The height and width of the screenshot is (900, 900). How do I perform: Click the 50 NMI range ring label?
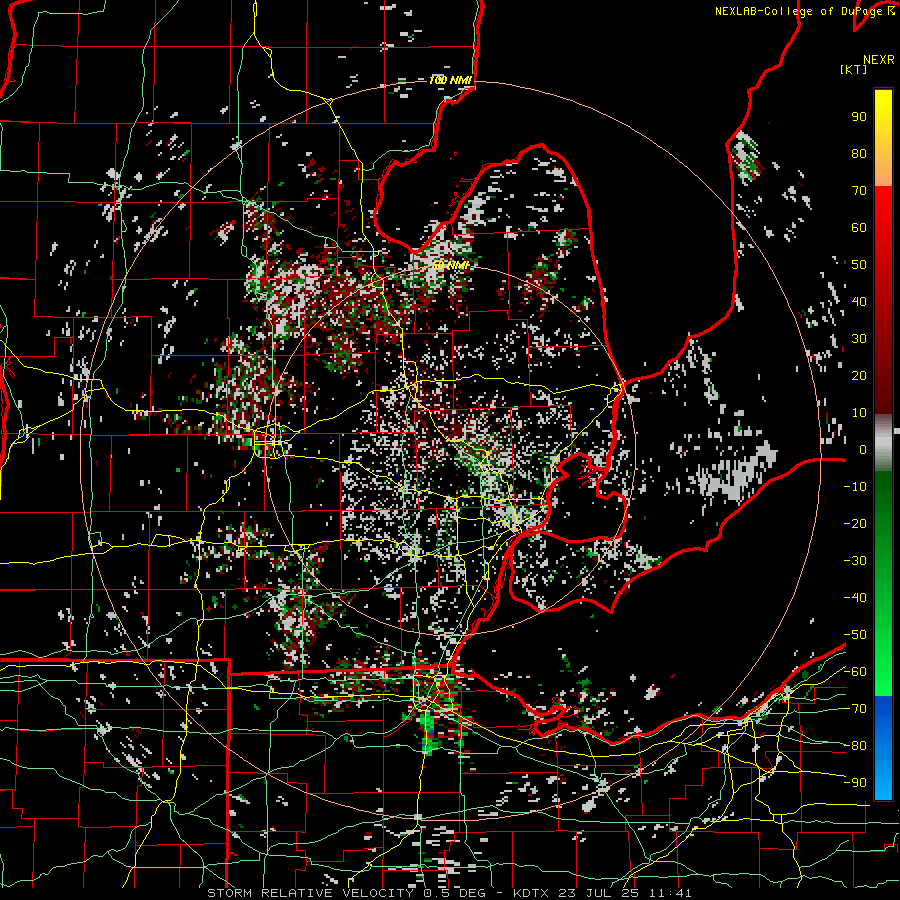(x=451, y=265)
